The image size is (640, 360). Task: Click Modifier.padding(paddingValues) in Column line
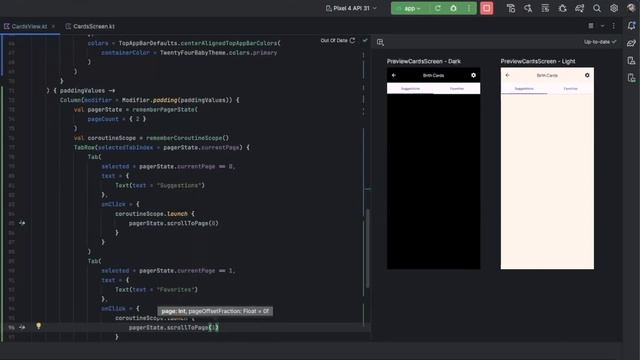tap(177, 100)
